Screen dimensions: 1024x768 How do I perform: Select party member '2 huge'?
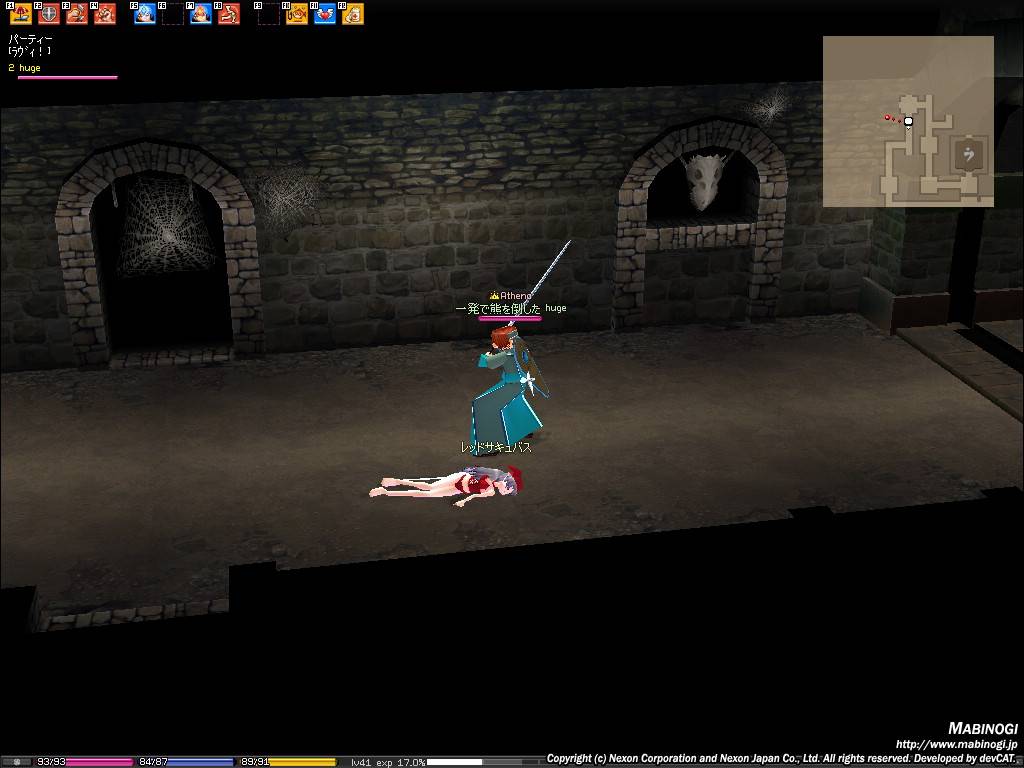(x=25, y=68)
